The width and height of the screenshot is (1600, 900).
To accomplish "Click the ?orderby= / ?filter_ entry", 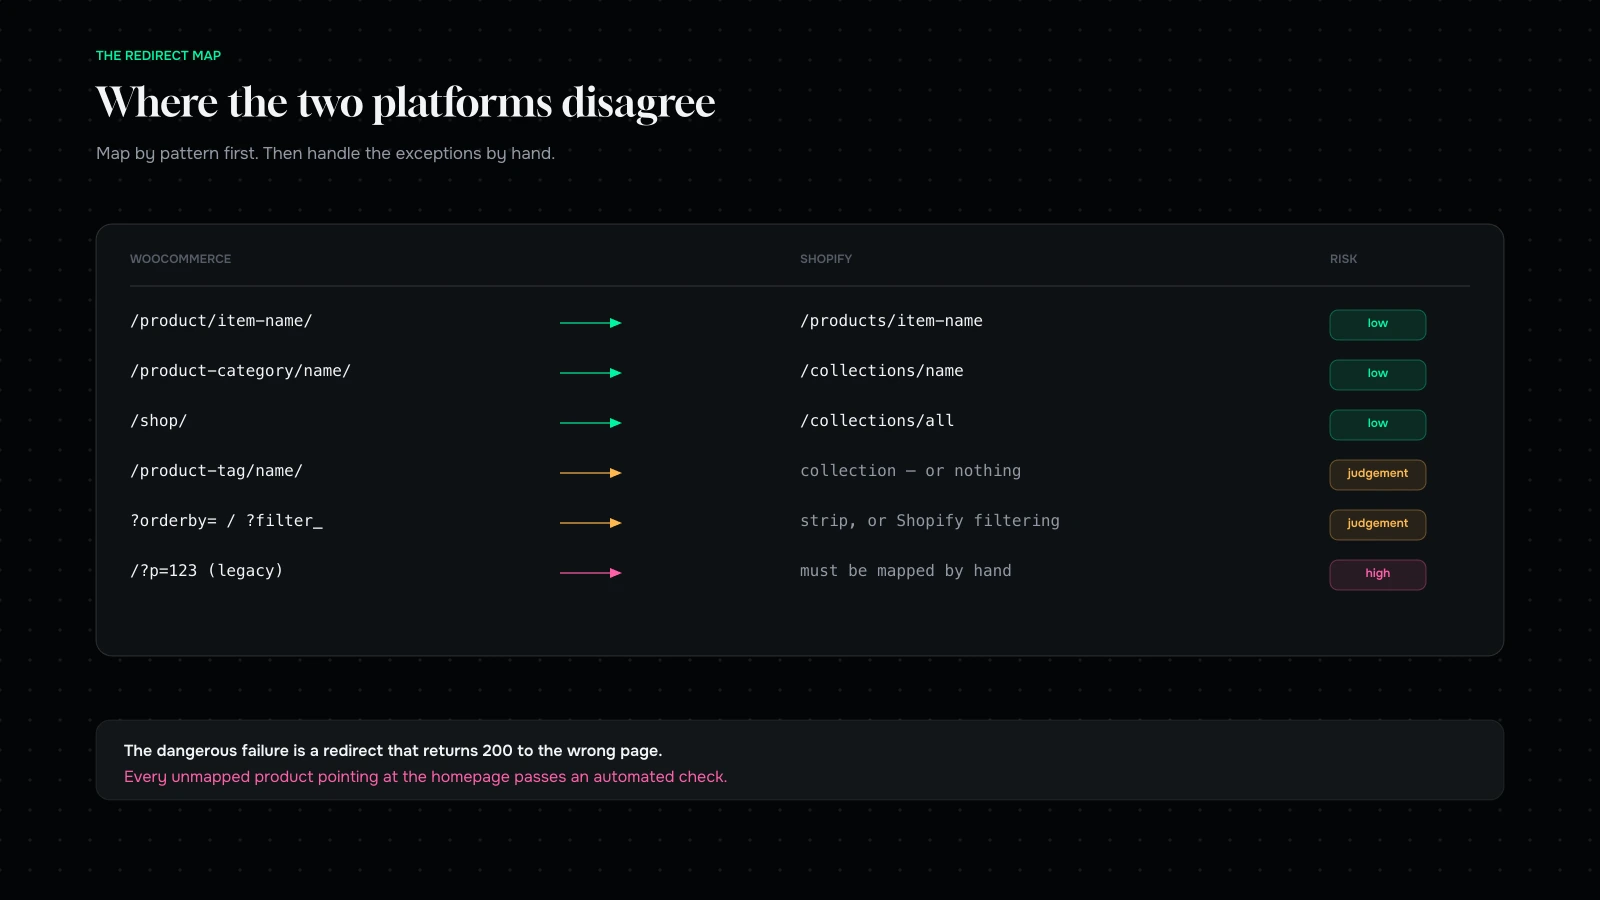I will 226,521.
